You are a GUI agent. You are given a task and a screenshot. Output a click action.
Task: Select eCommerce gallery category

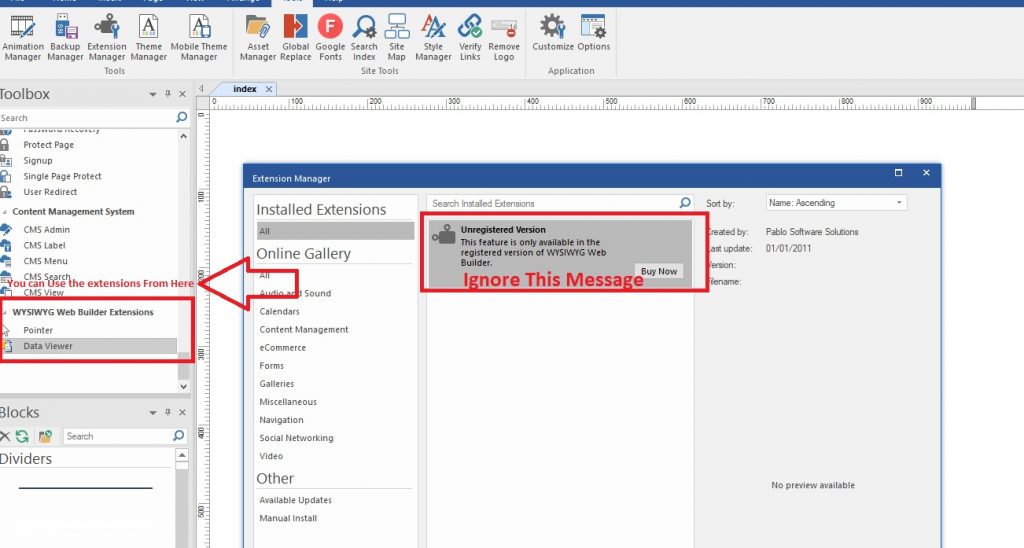(x=282, y=347)
